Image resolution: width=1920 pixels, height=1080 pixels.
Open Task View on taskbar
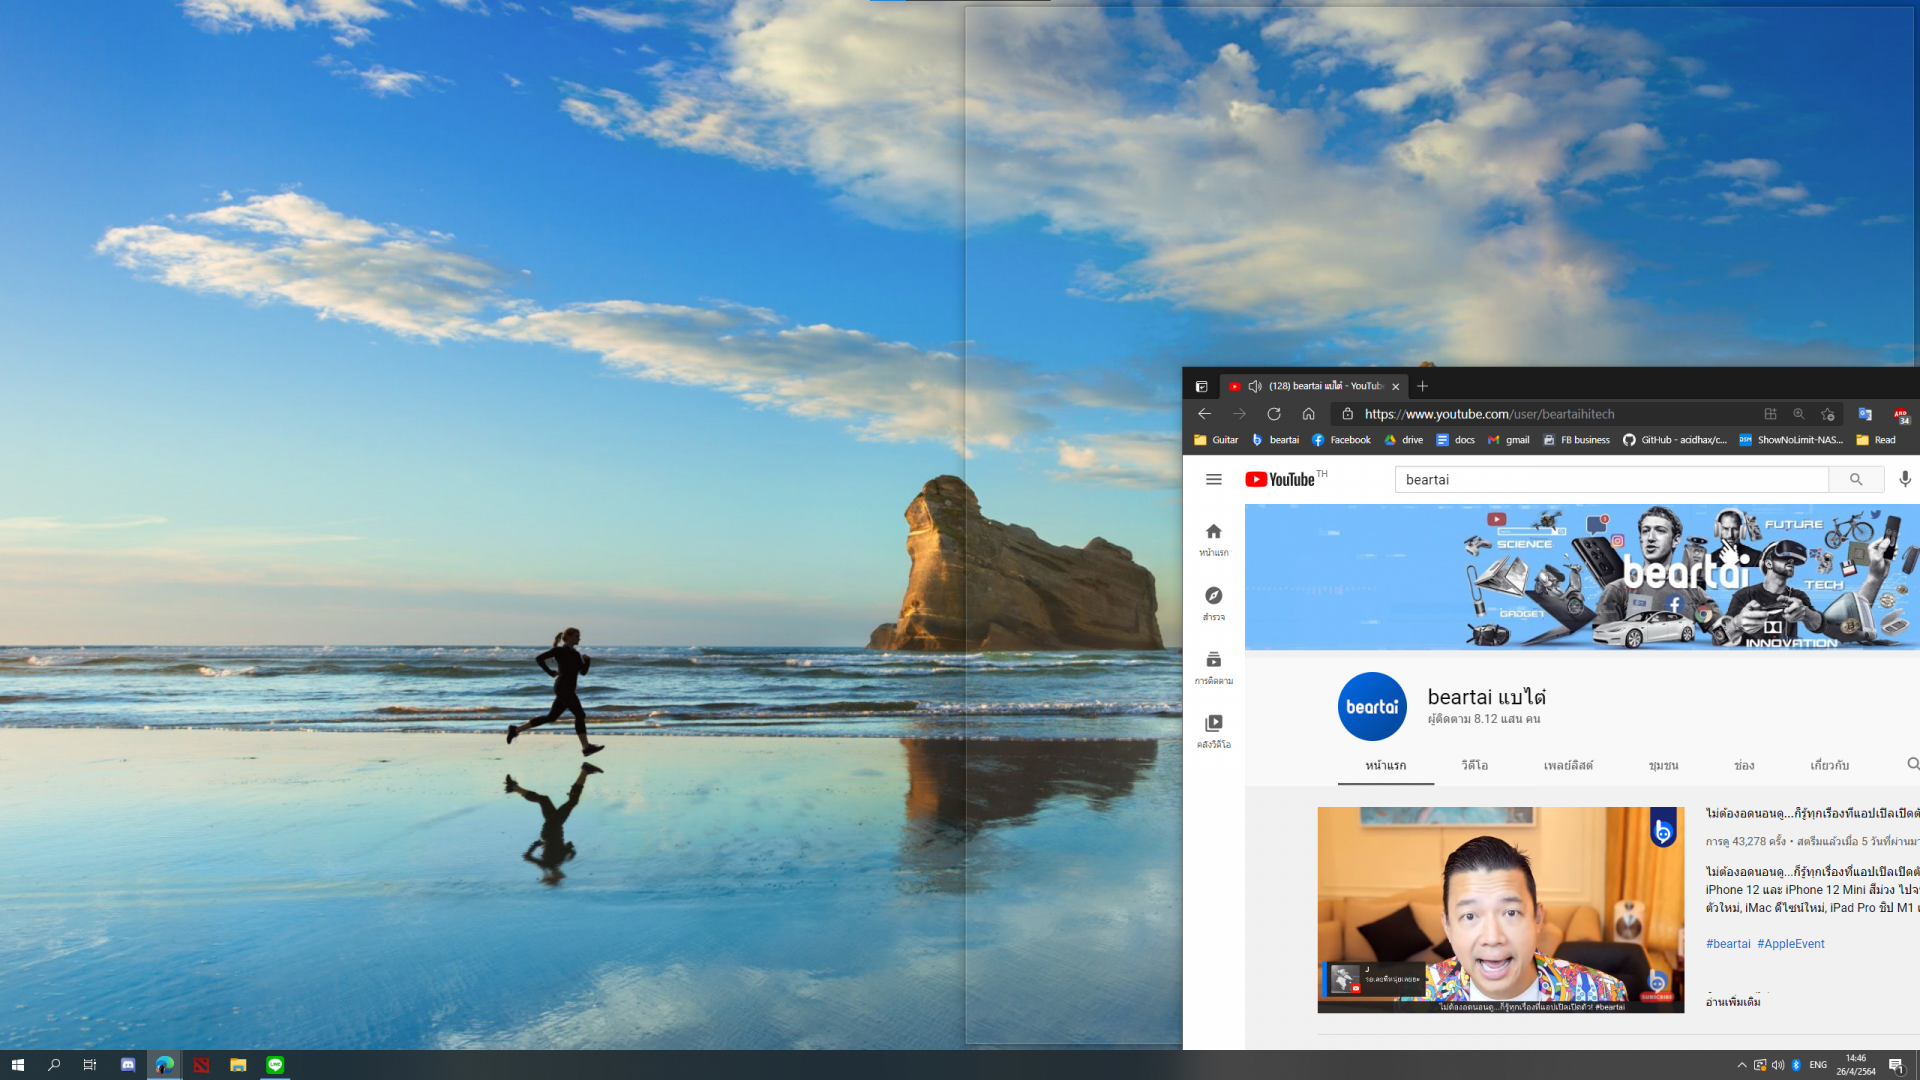click(90, 1065)
